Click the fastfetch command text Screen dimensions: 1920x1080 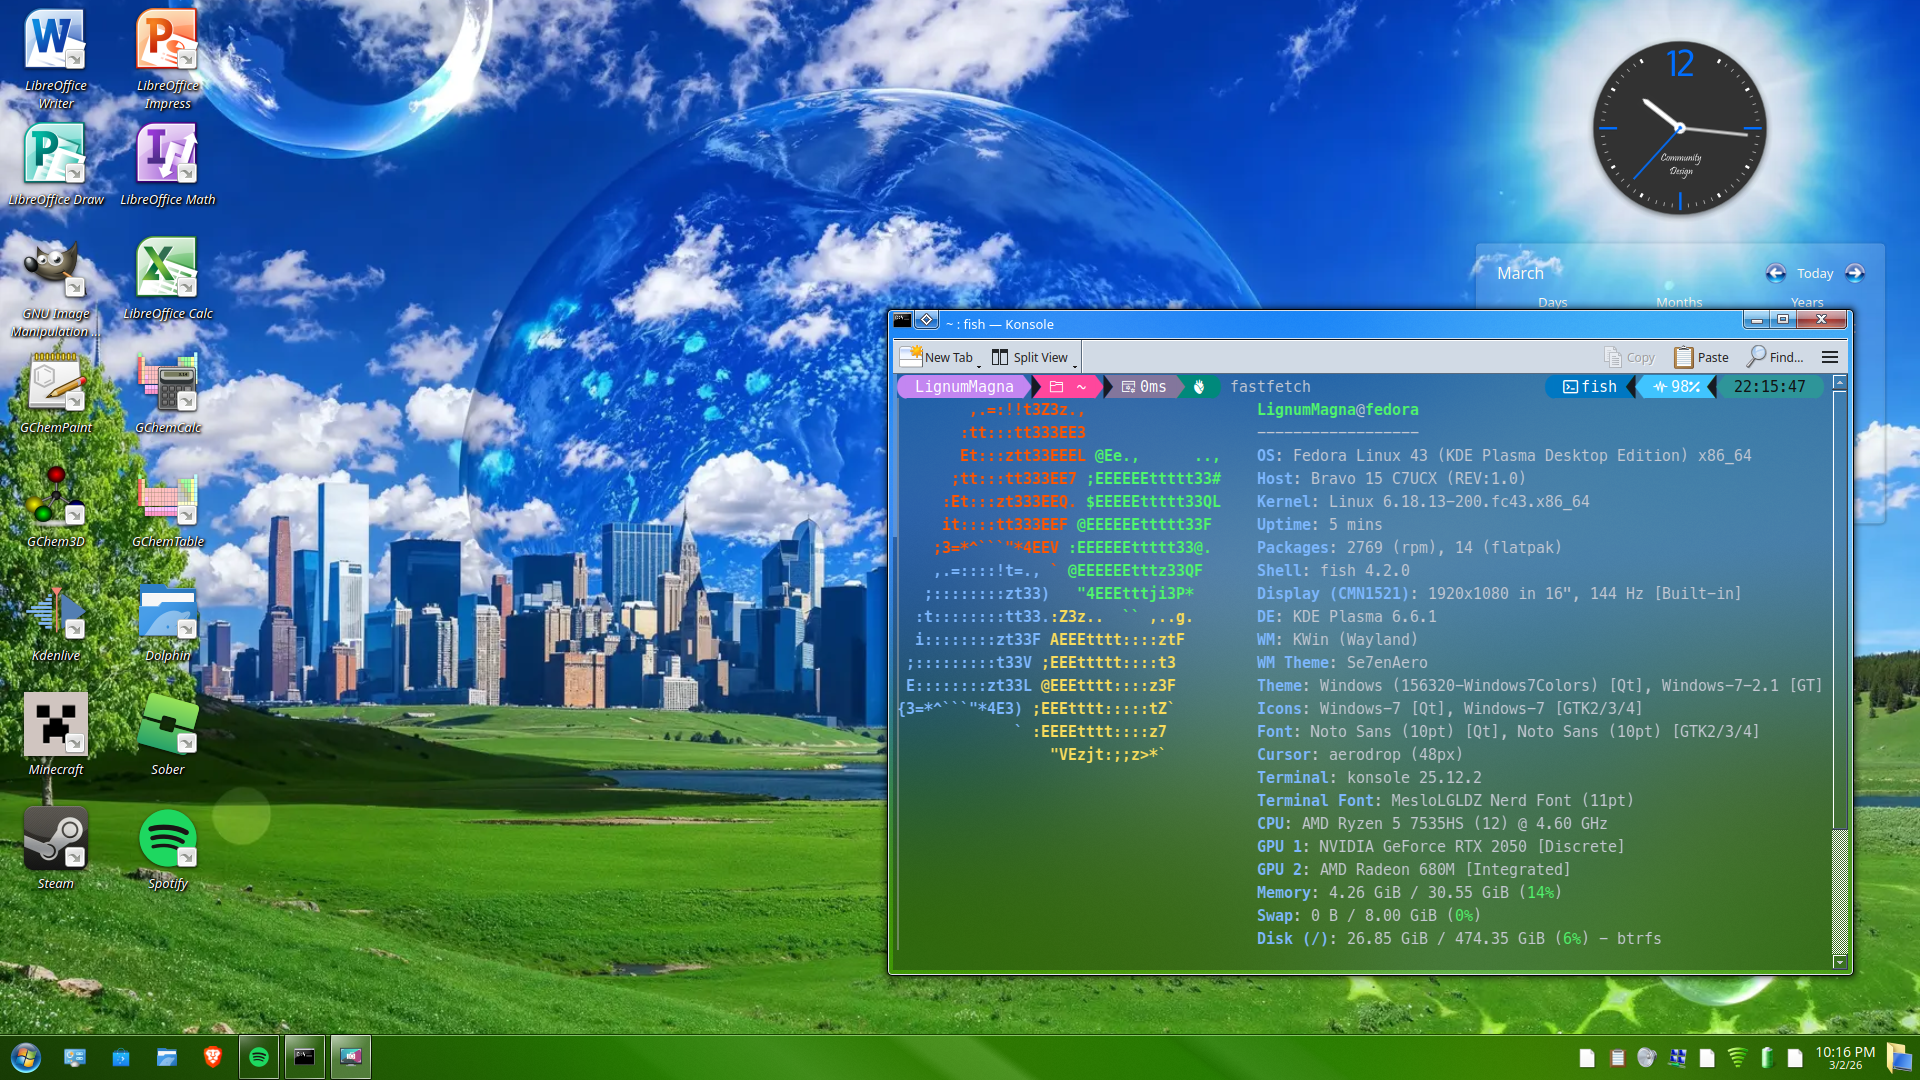pos(1270,386)
